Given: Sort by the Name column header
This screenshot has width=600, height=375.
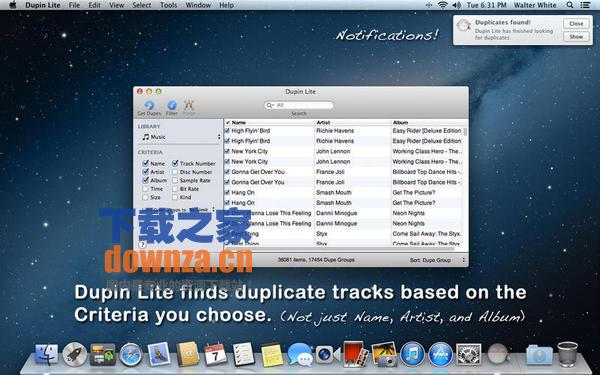Looking at the screenshot, I should coord(272,122).
